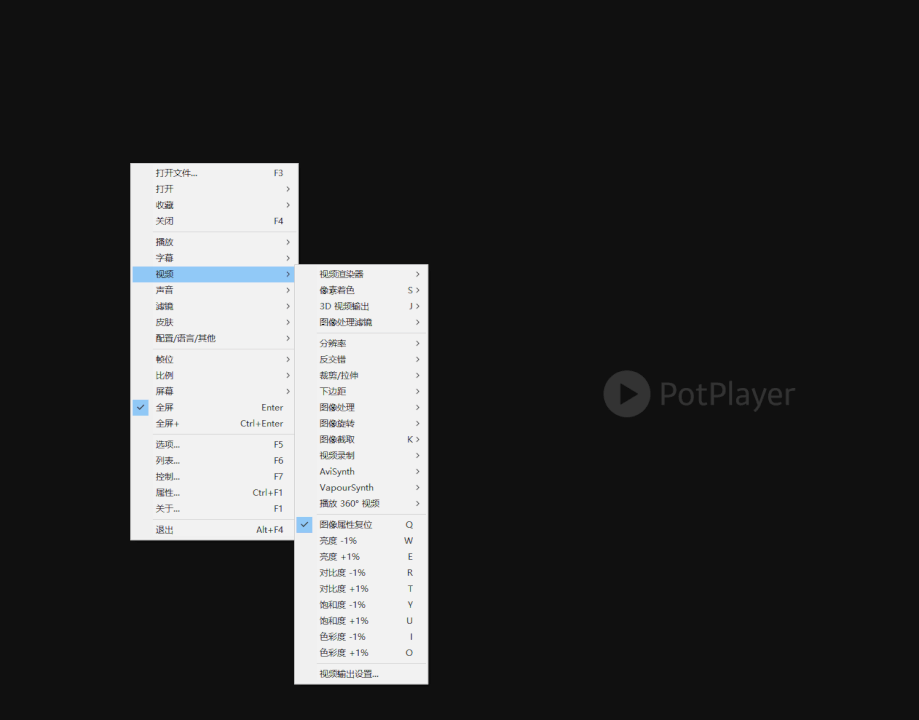This screenshot has height=720, width=919.
Task: Open the AviSynth submenu
Action: 361,471
